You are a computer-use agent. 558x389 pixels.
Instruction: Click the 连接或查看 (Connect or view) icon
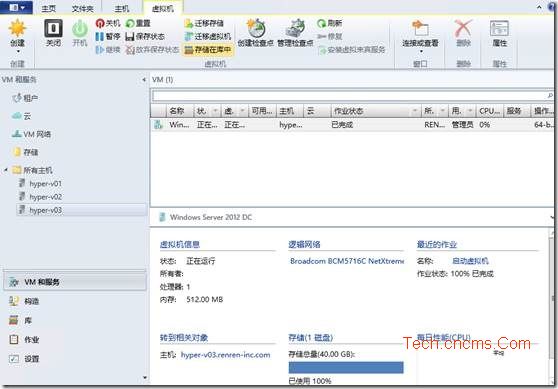[x=420, y=28]
